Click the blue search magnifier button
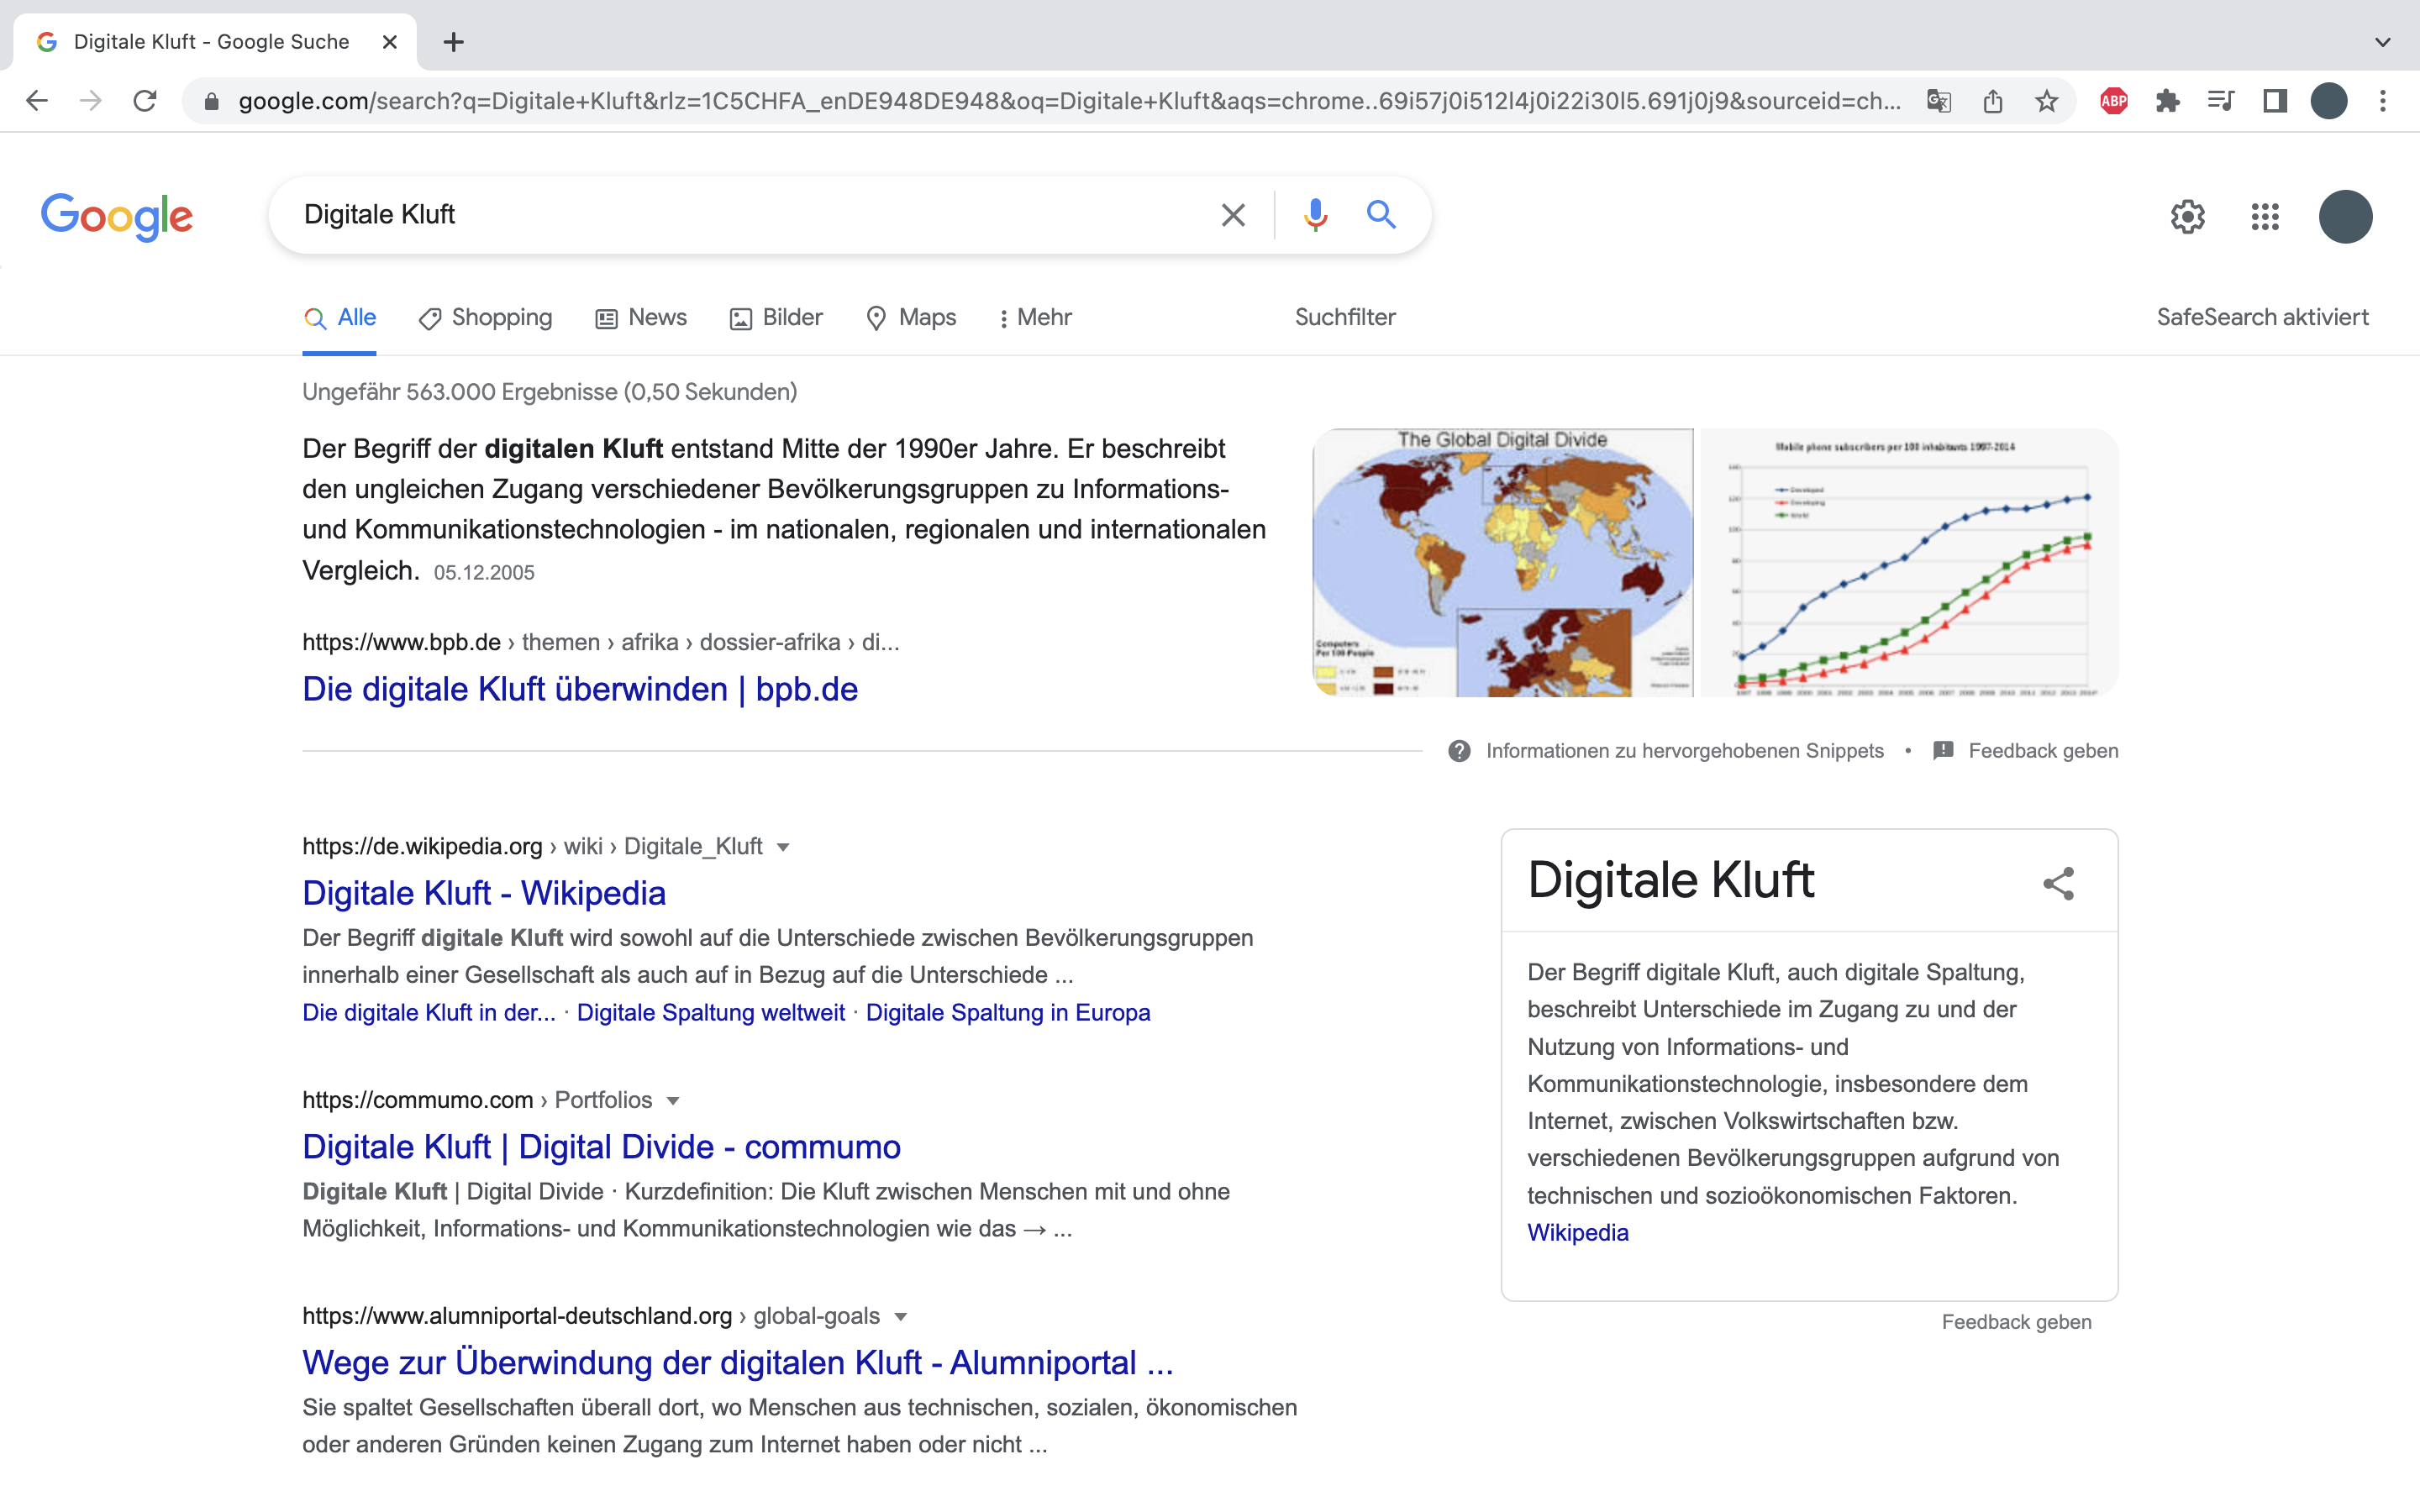Screen dimensions: 2420x1512 [x=1381, y=214]
